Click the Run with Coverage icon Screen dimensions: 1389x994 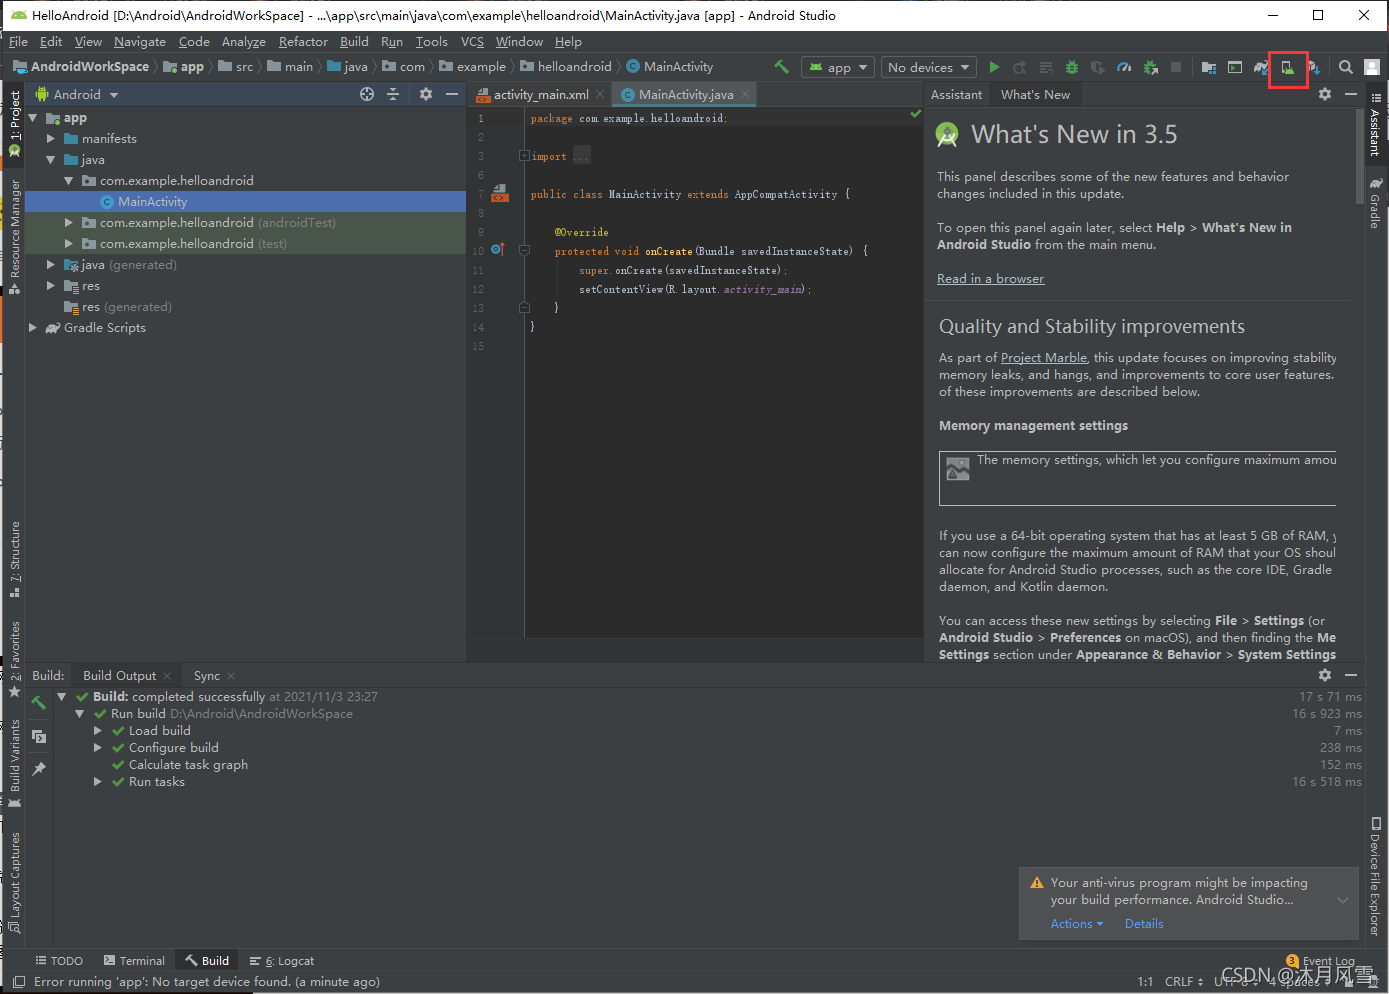tap(1098, 67)
